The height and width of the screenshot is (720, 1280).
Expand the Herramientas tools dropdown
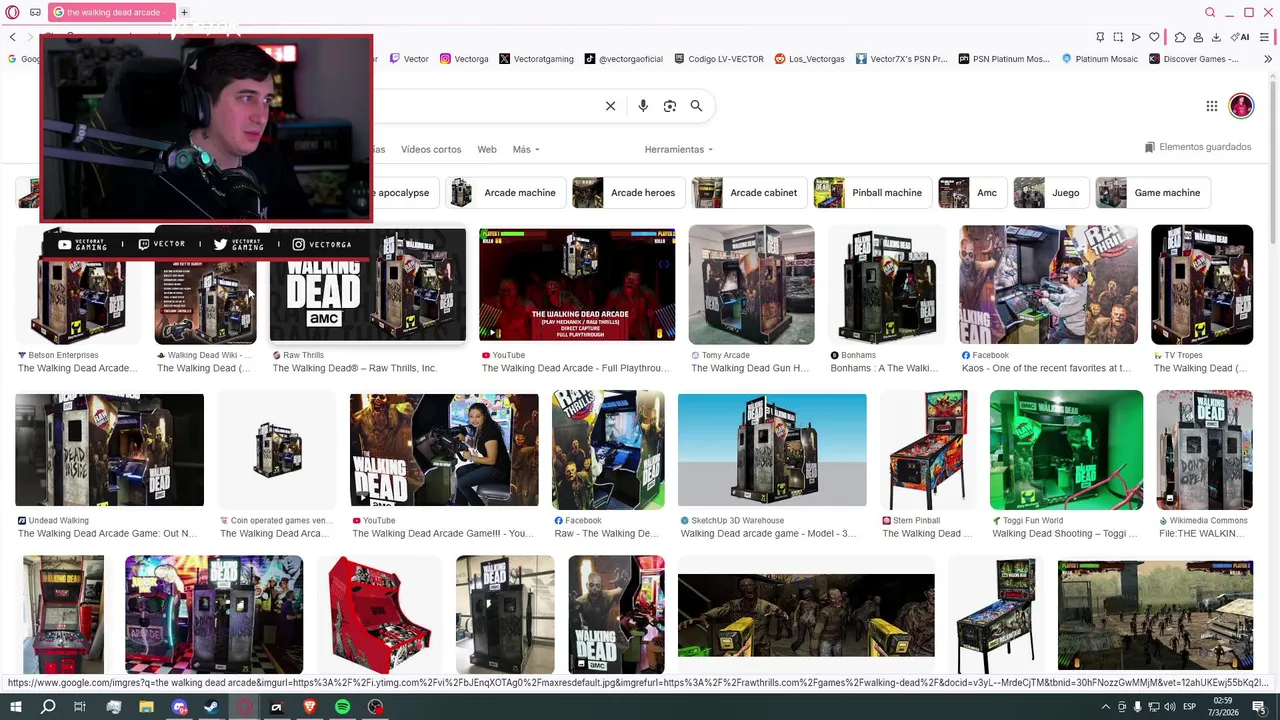point(679,149)
